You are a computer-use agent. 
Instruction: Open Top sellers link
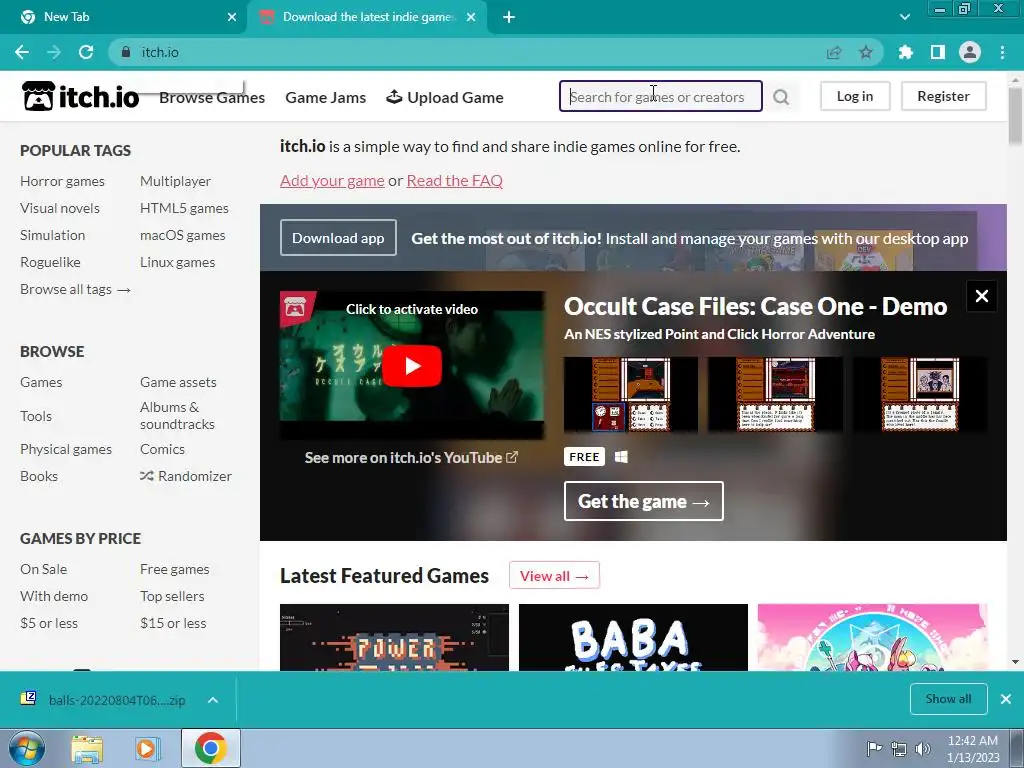click(x=172, y=596)
